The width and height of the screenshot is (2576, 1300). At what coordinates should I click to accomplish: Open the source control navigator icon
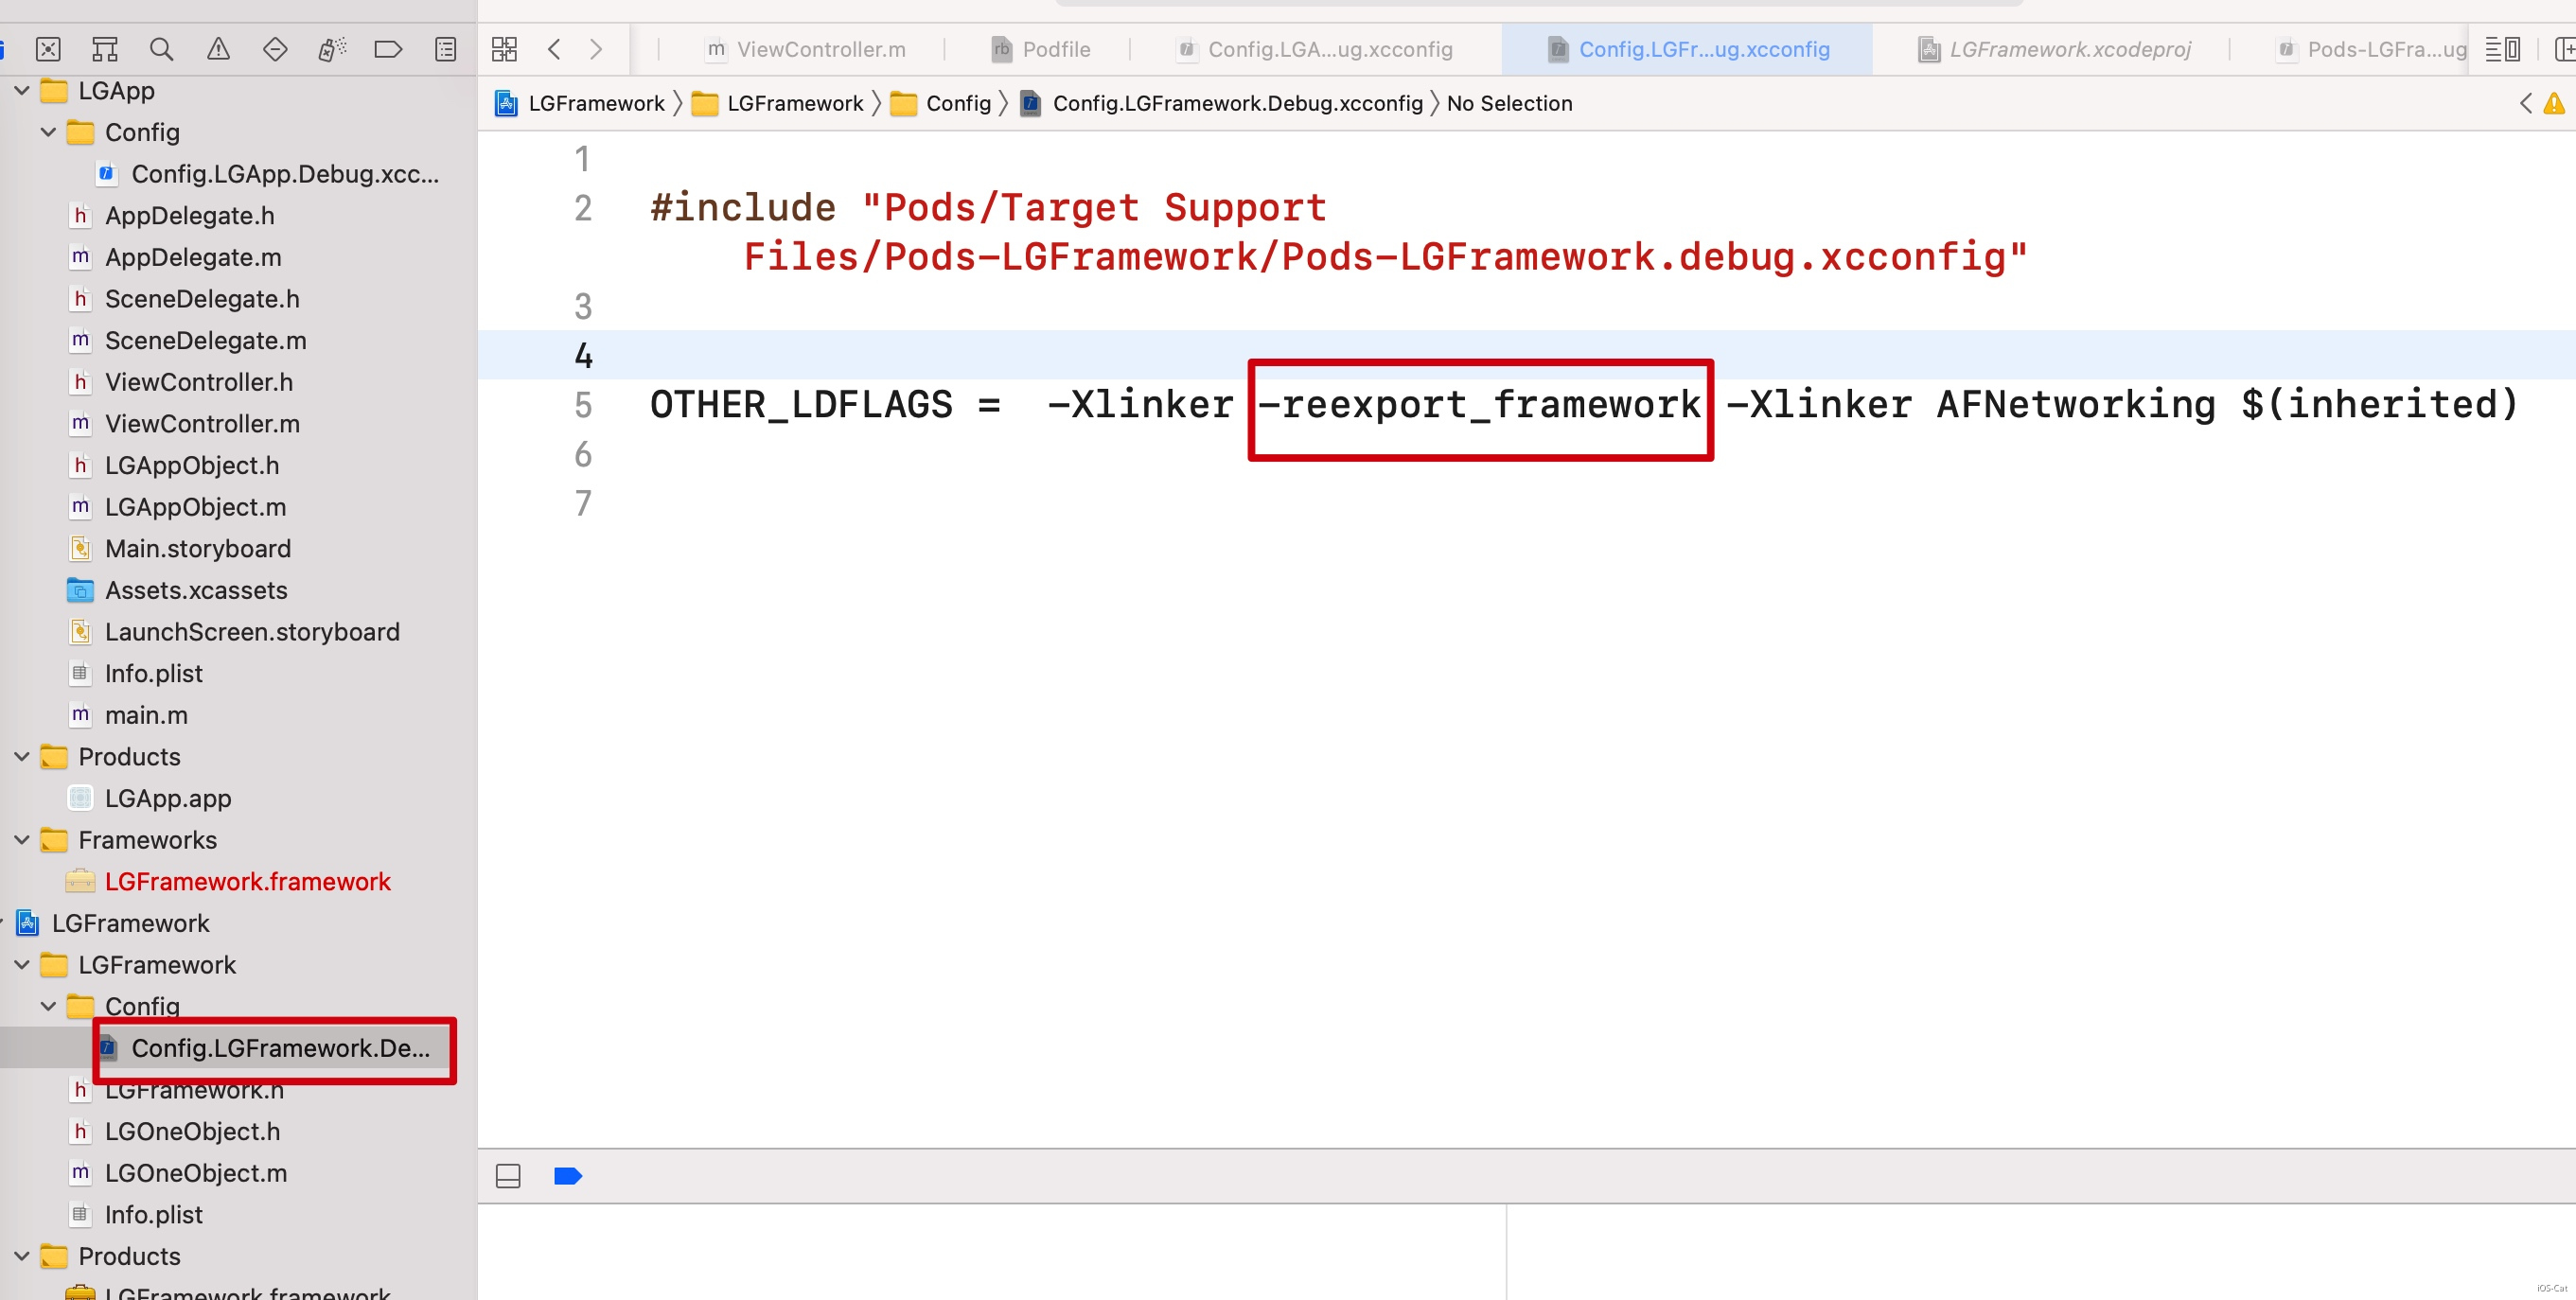[x=48, y=49]
